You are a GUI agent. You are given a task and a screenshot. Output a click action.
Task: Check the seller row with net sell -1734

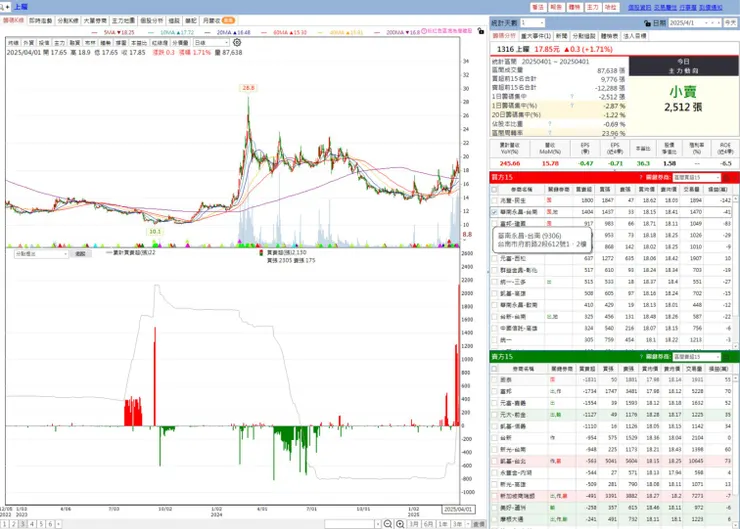pyautogui.click(x=494, y=392)
